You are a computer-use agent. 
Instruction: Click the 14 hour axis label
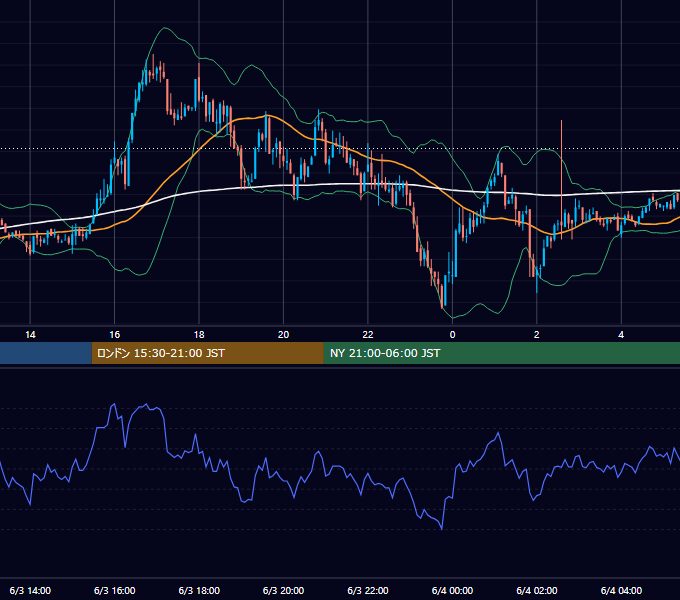tap(30, 335)
